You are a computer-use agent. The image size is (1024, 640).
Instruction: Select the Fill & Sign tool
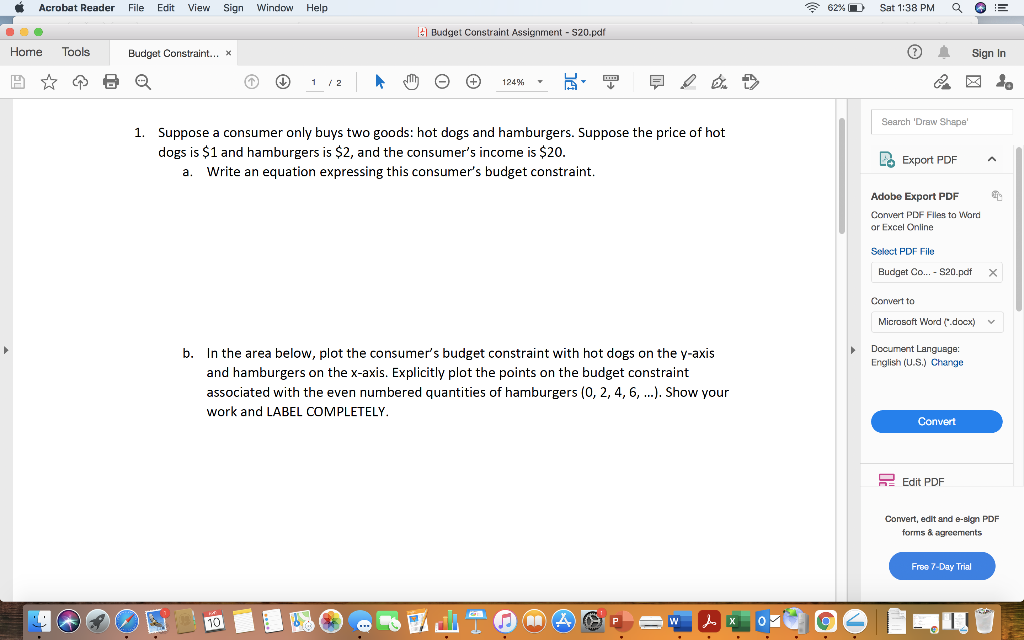[720, 82]
